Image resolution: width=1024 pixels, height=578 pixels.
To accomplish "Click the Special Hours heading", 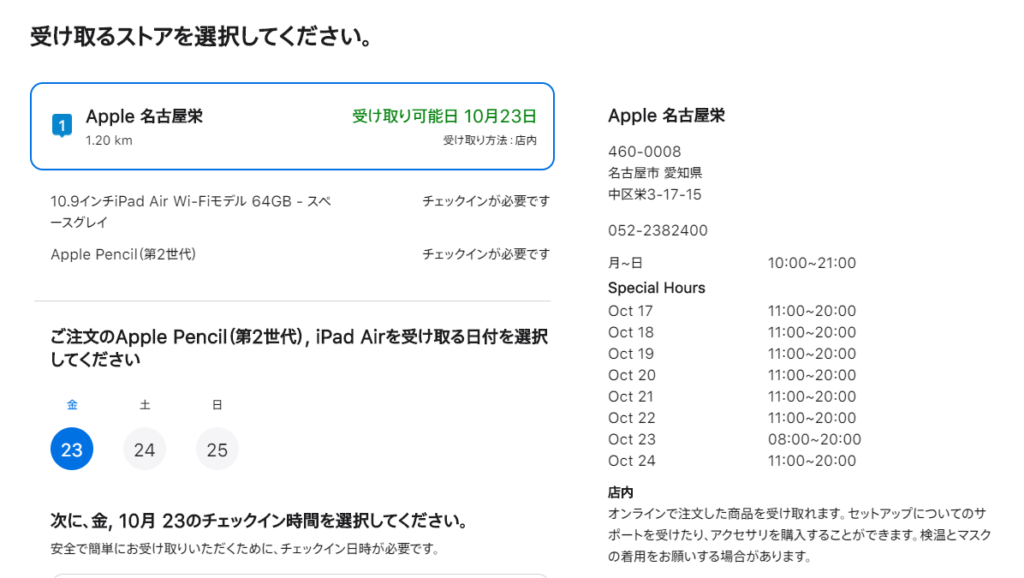I will (656, 288).
